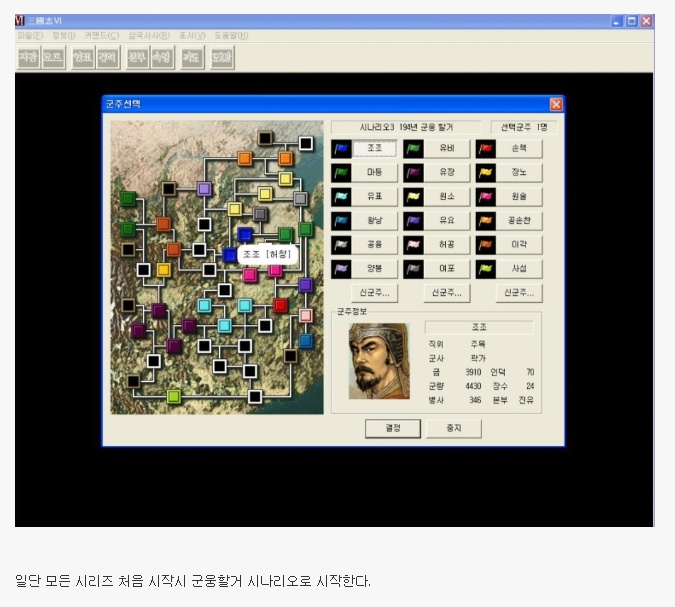Screen dimensions: 675x607
Task: Open the 도움말(H) menu
Action: pos(232,35)
